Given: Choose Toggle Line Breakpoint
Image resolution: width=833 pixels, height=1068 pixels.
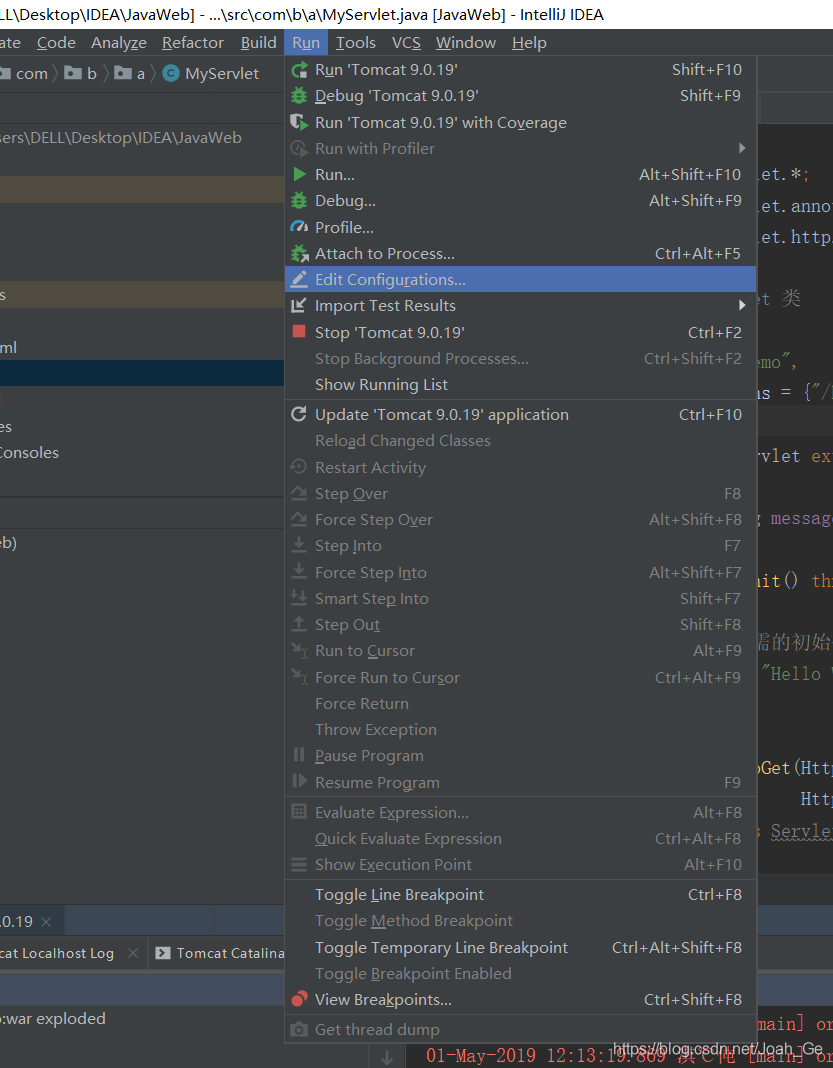Looking at the screenshot, I should (x=520, y=894).
